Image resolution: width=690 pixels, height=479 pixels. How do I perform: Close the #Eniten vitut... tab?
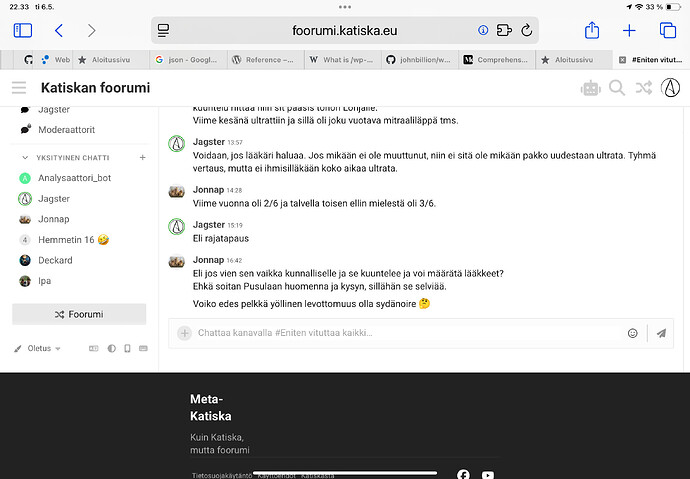[622, 60]
